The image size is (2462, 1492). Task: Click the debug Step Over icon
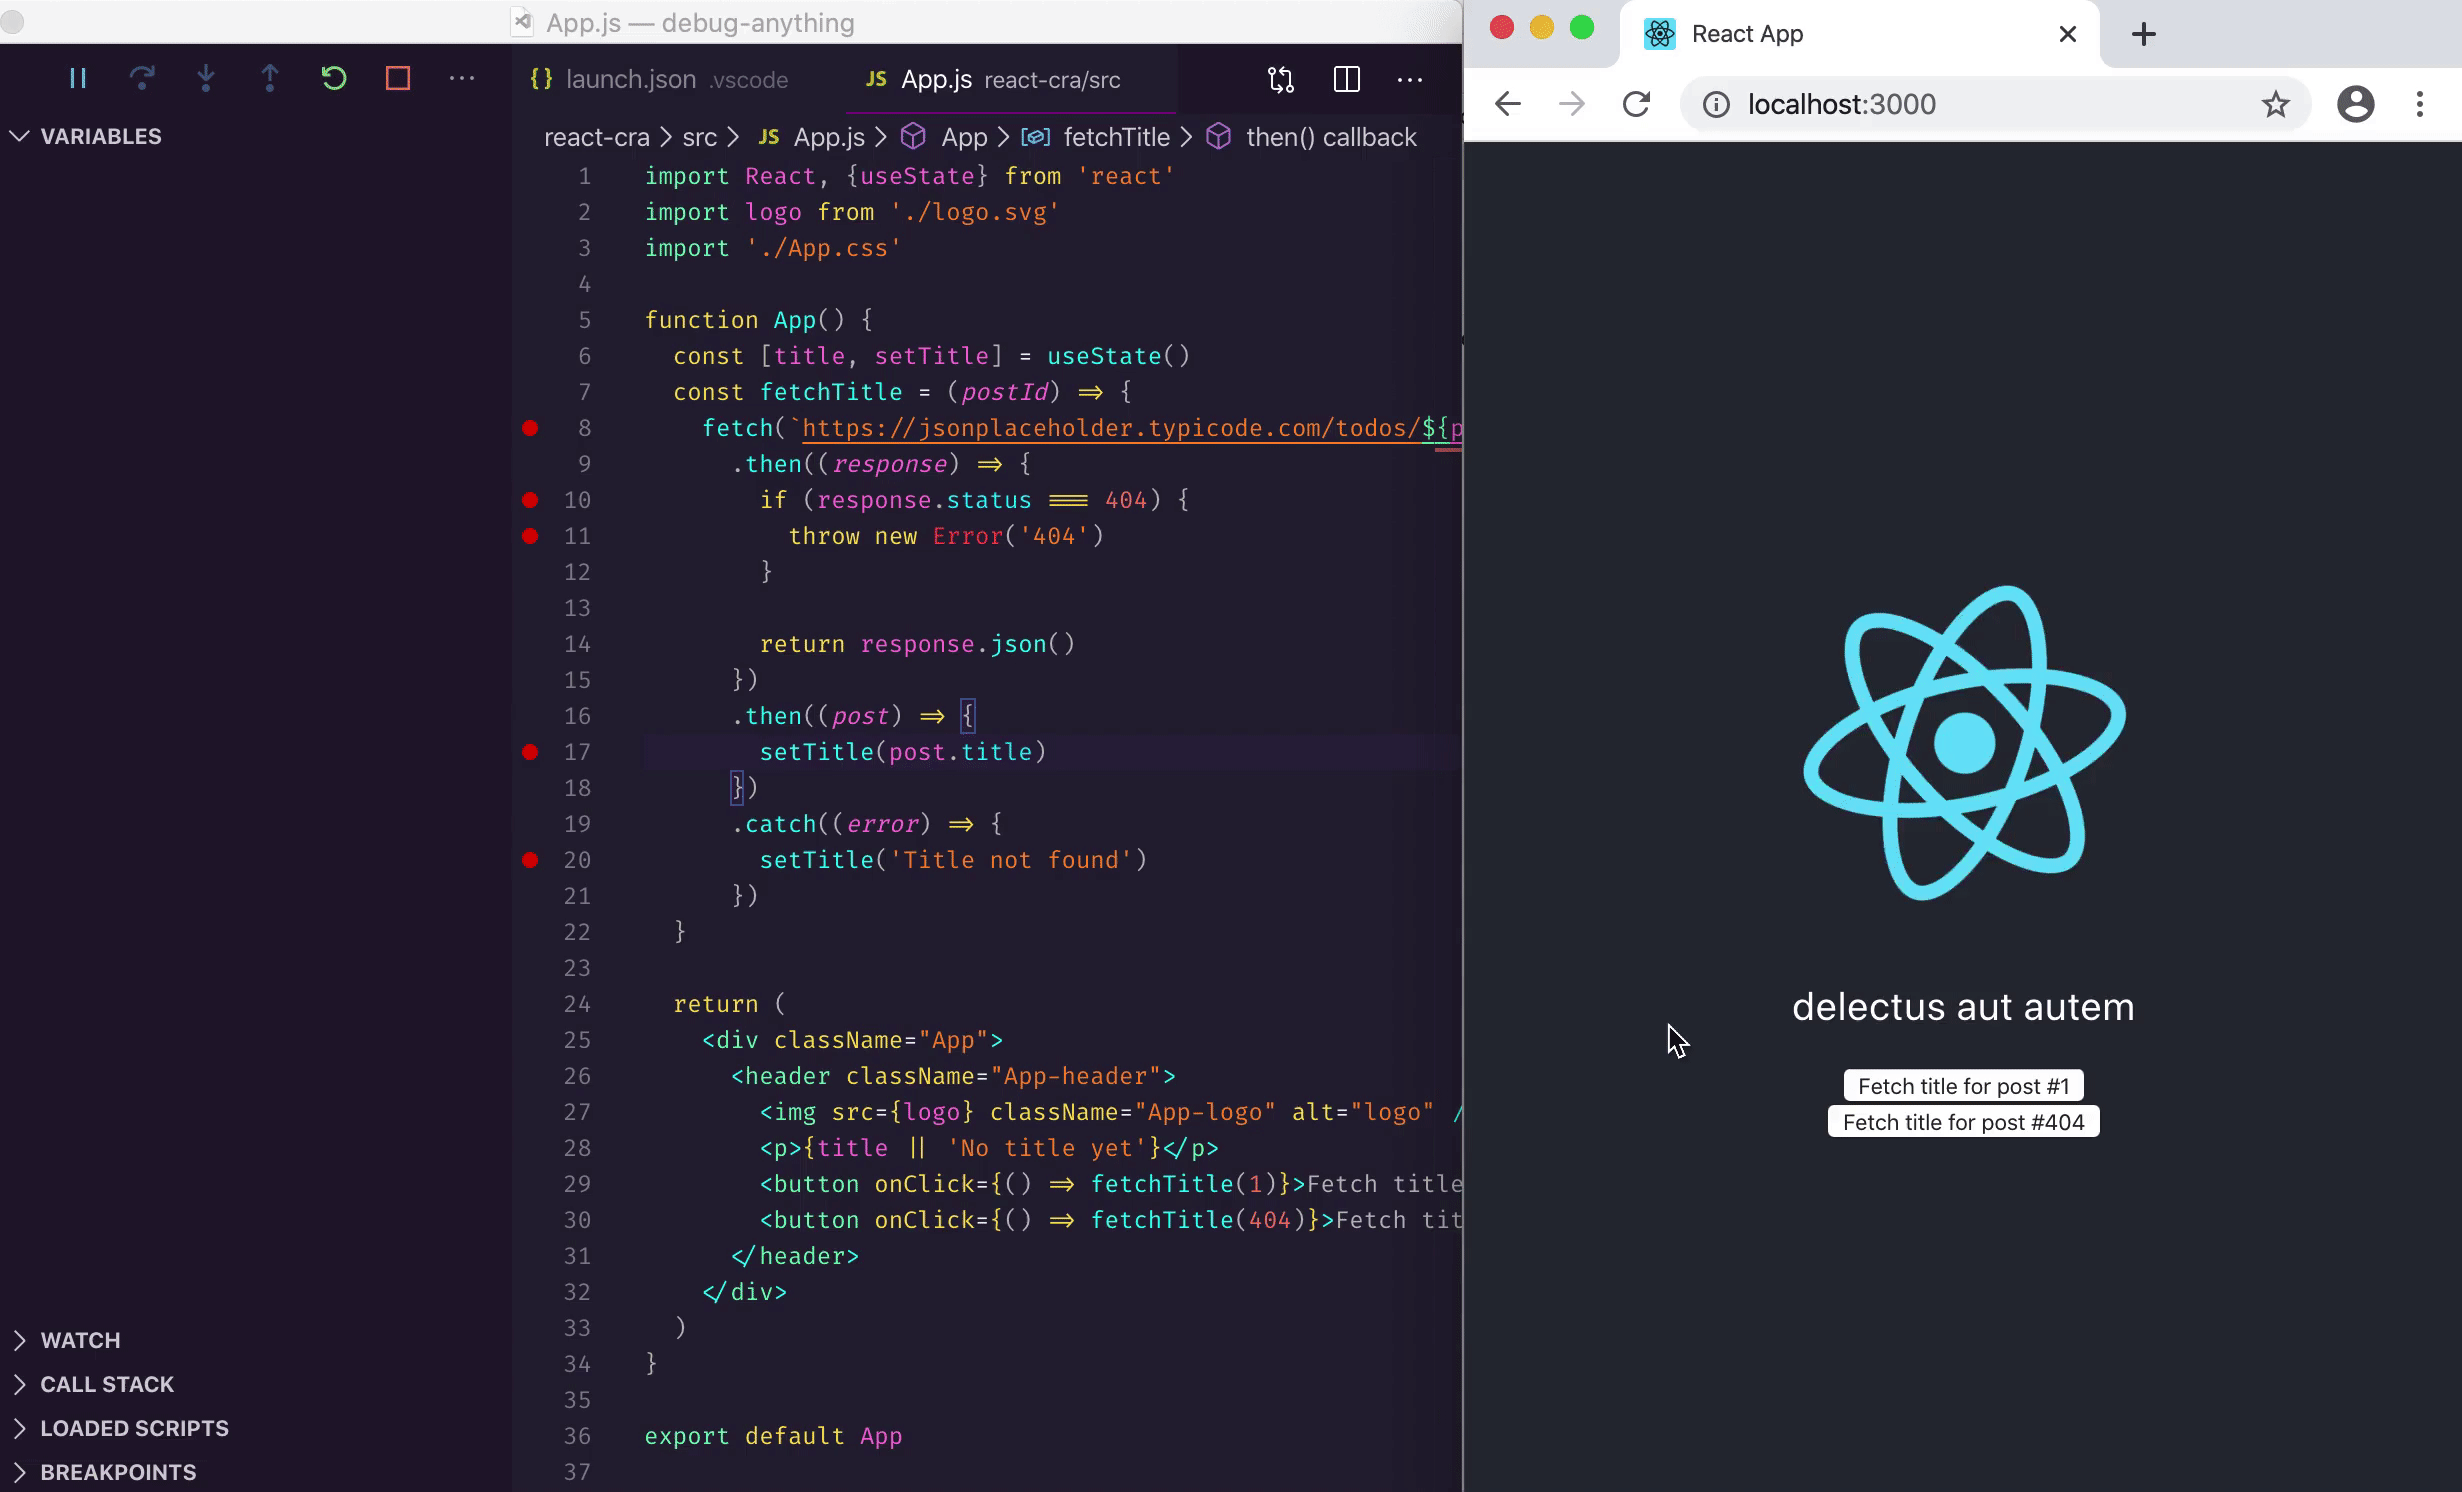point(142,78)
